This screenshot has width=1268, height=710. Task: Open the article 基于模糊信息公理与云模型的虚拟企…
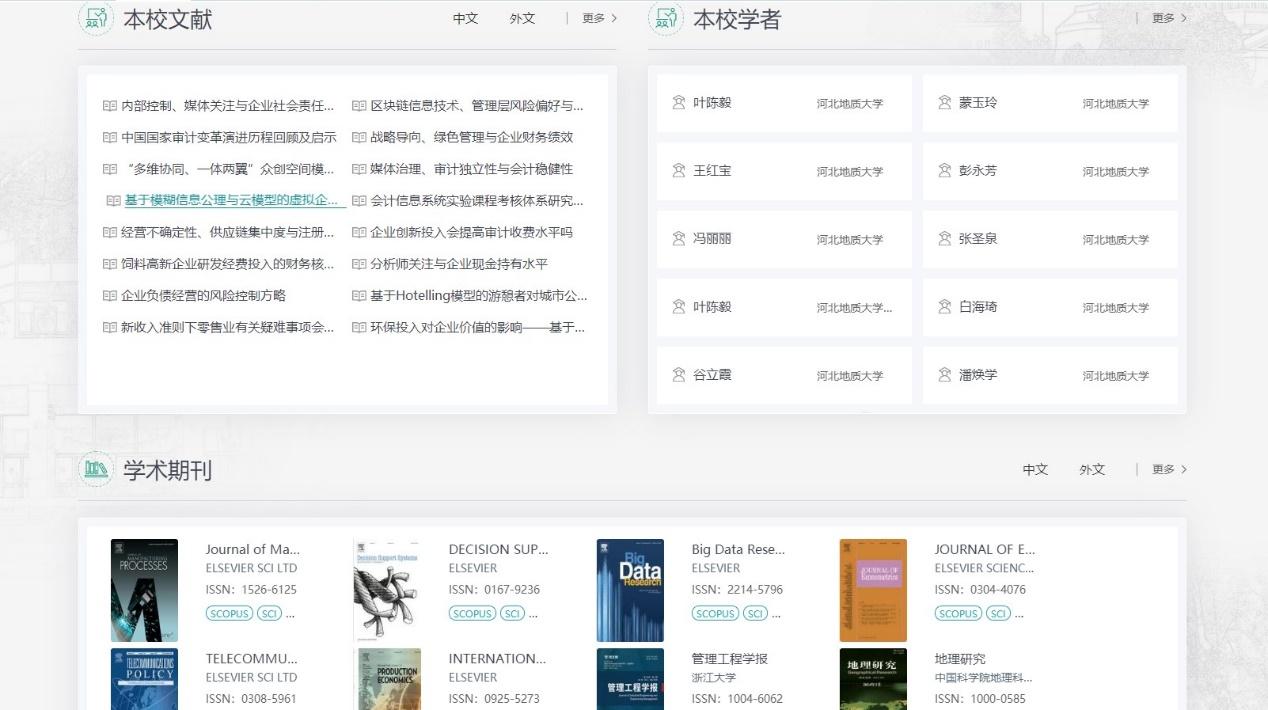point(231,200)
